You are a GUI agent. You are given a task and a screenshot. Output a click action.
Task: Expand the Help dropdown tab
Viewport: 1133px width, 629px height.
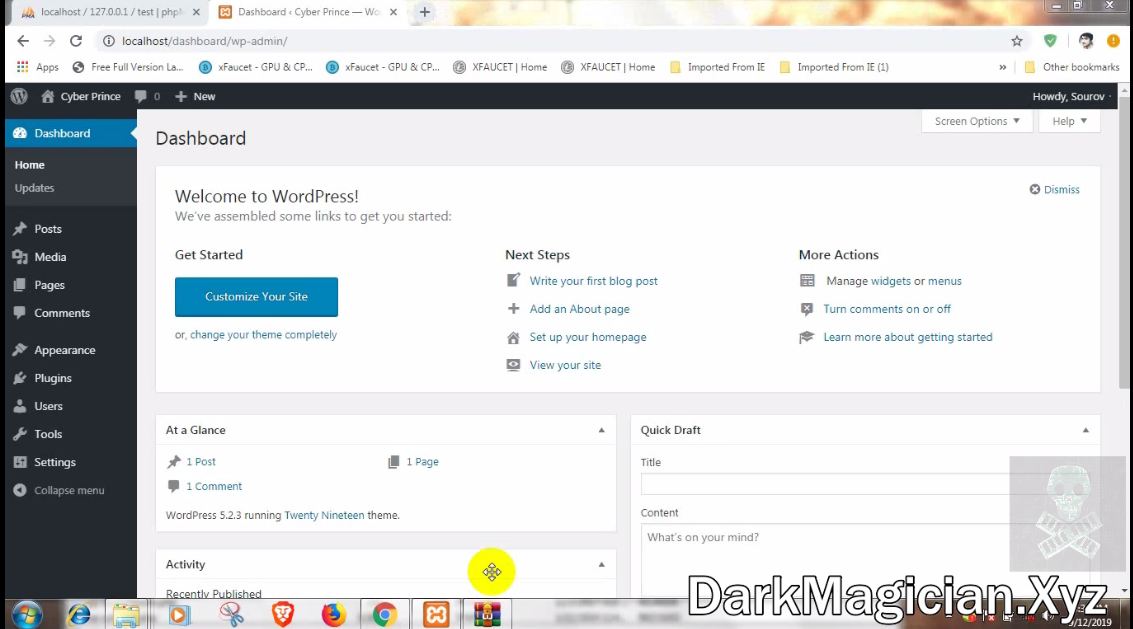(x=1069, y=121)
